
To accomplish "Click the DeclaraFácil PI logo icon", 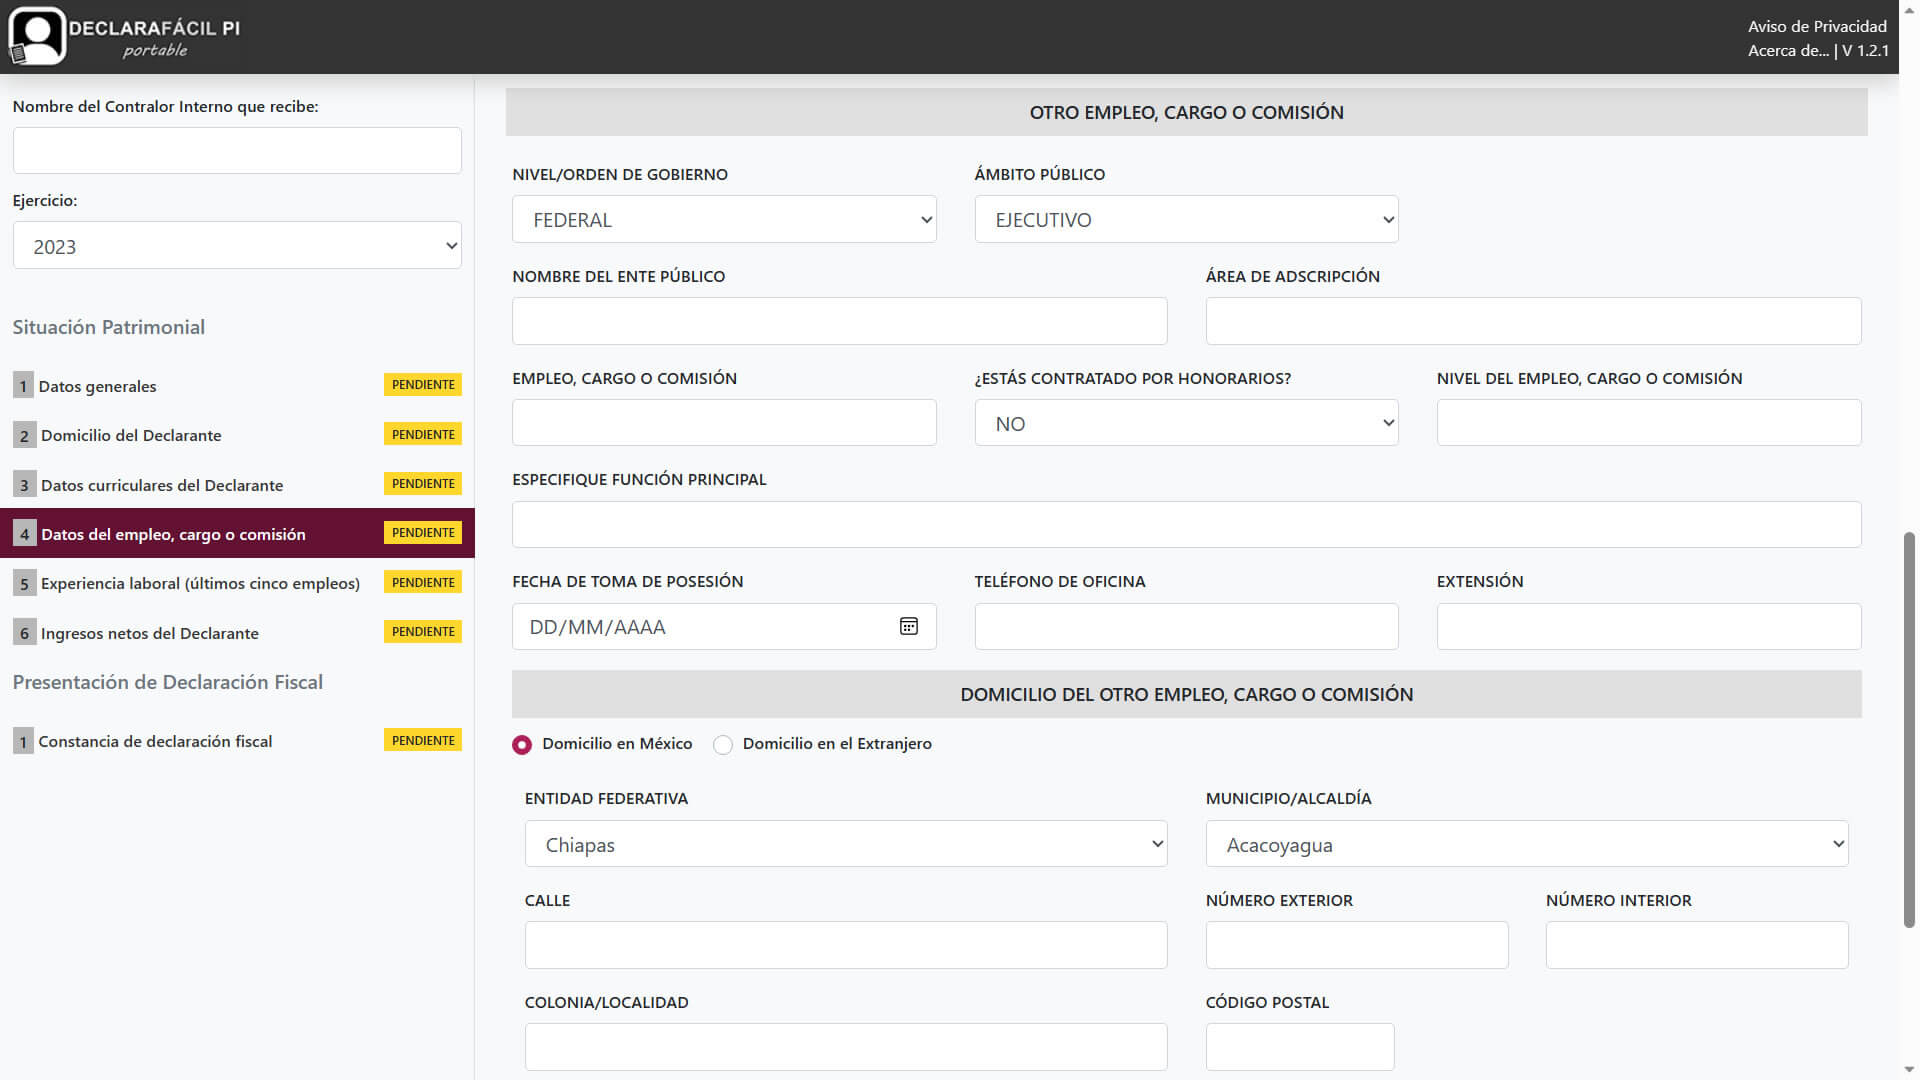I will click(x=37, y=36).
